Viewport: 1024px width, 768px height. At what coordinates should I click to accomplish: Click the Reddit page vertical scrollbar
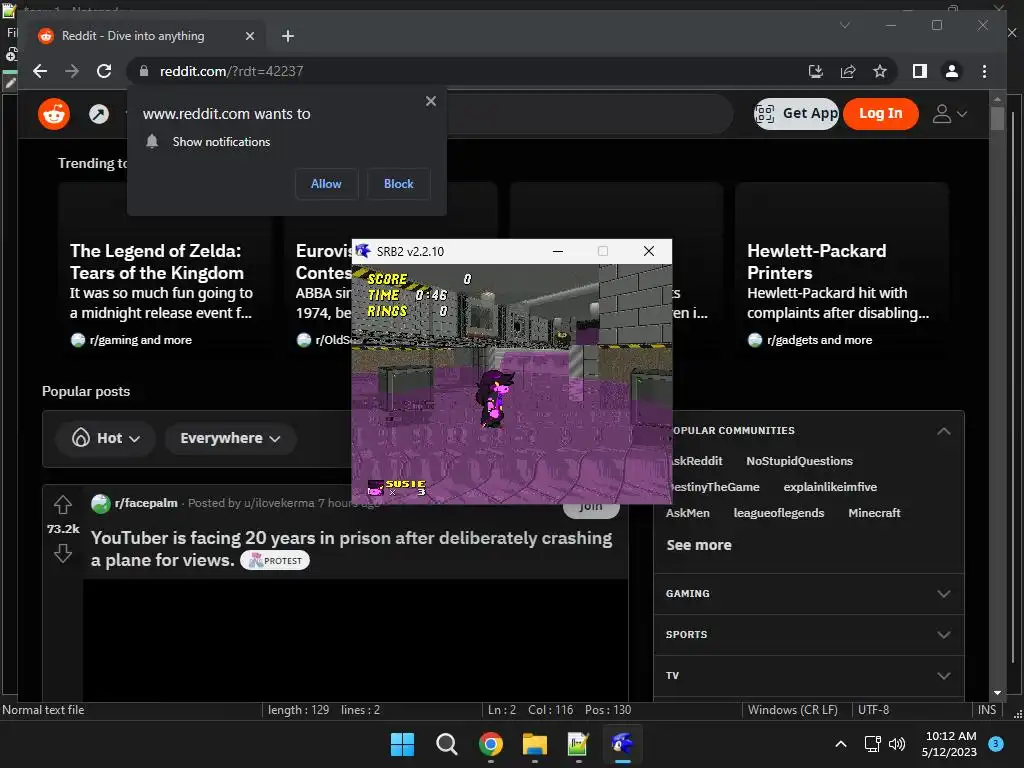point(997,120)
